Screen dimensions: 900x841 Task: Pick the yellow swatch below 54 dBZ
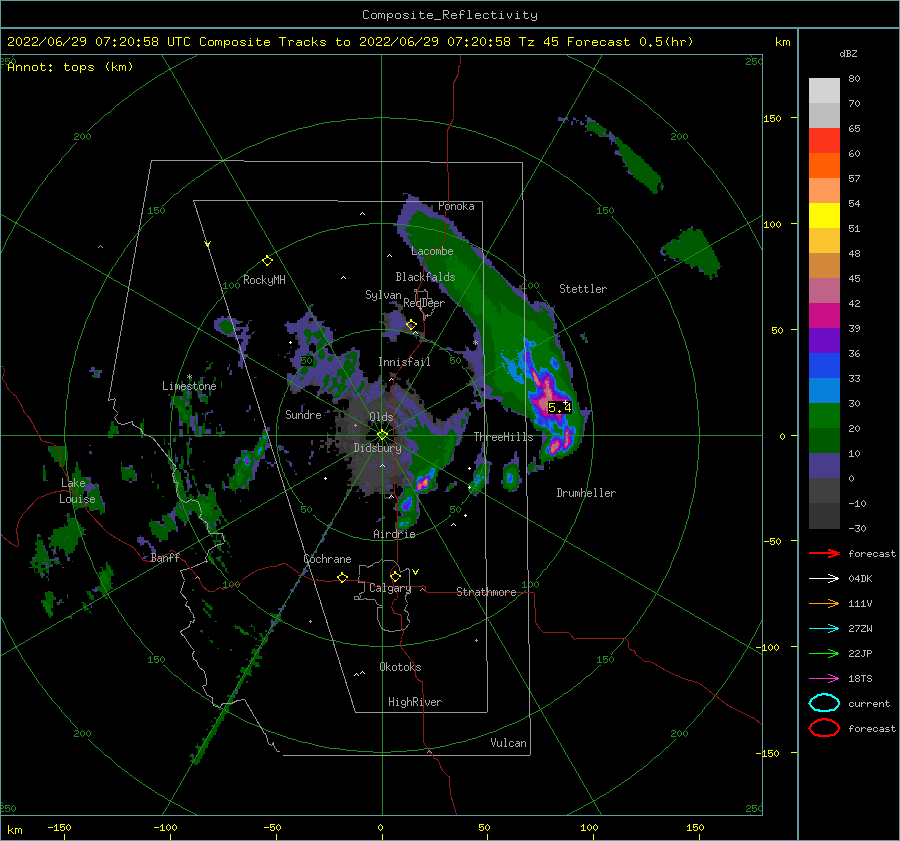pyautogui.click(x=824, y=215)
